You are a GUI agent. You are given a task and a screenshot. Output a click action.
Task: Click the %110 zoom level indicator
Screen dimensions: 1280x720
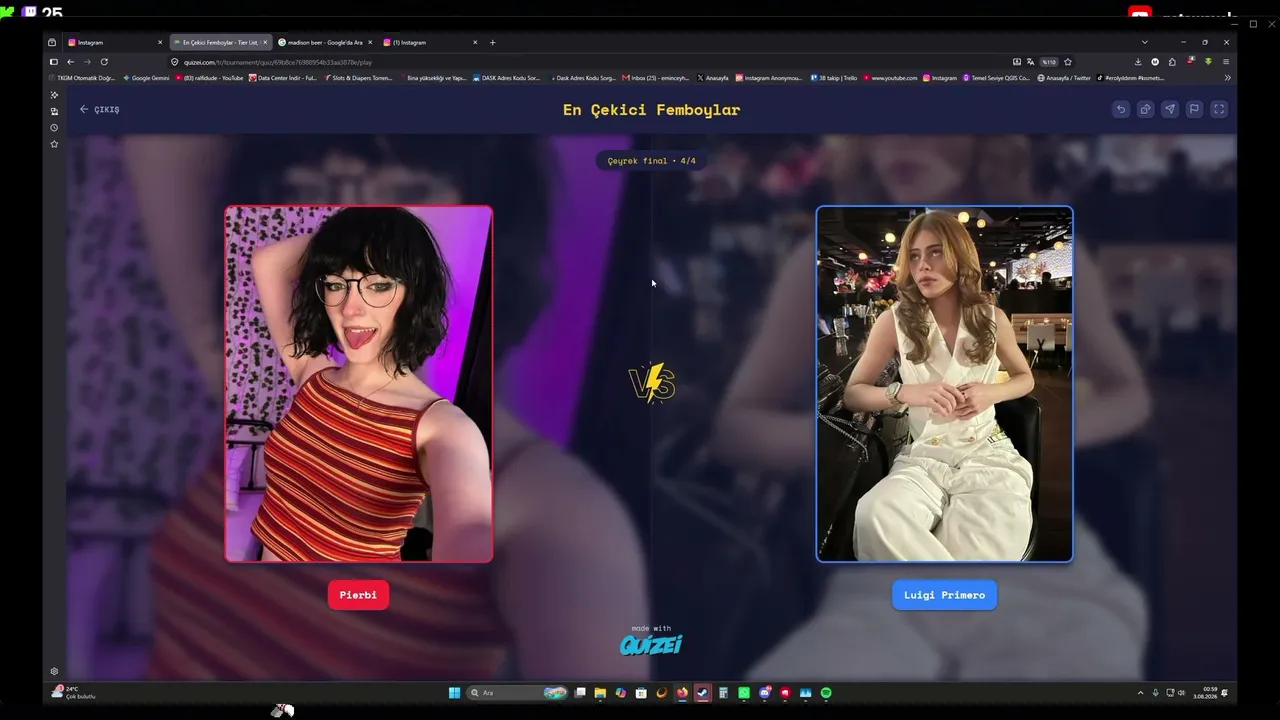coord(1048,62)
